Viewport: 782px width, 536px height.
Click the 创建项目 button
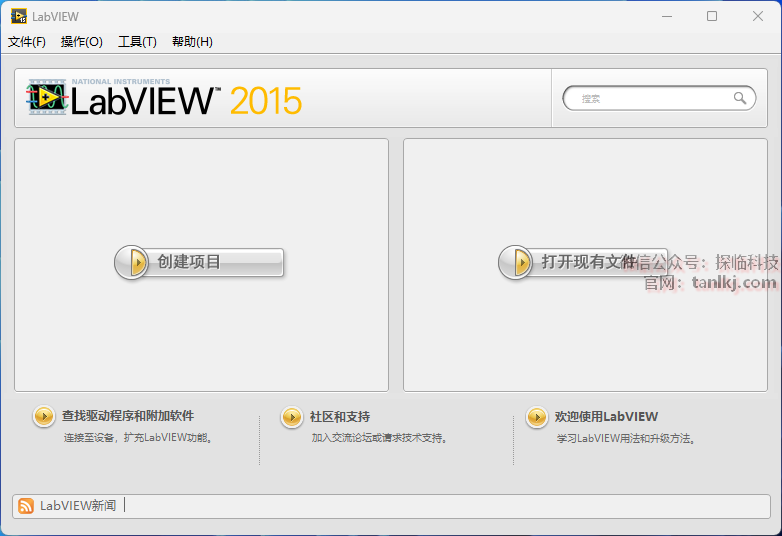click(x=199, y=262)
